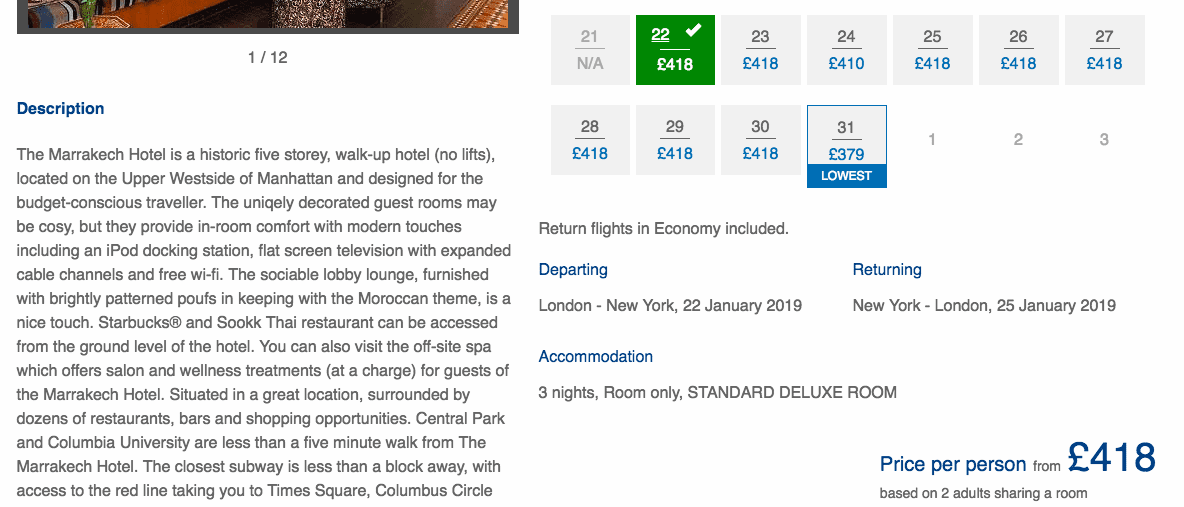
Task: Click the hotel photo thumbnail
Action: 267,15
